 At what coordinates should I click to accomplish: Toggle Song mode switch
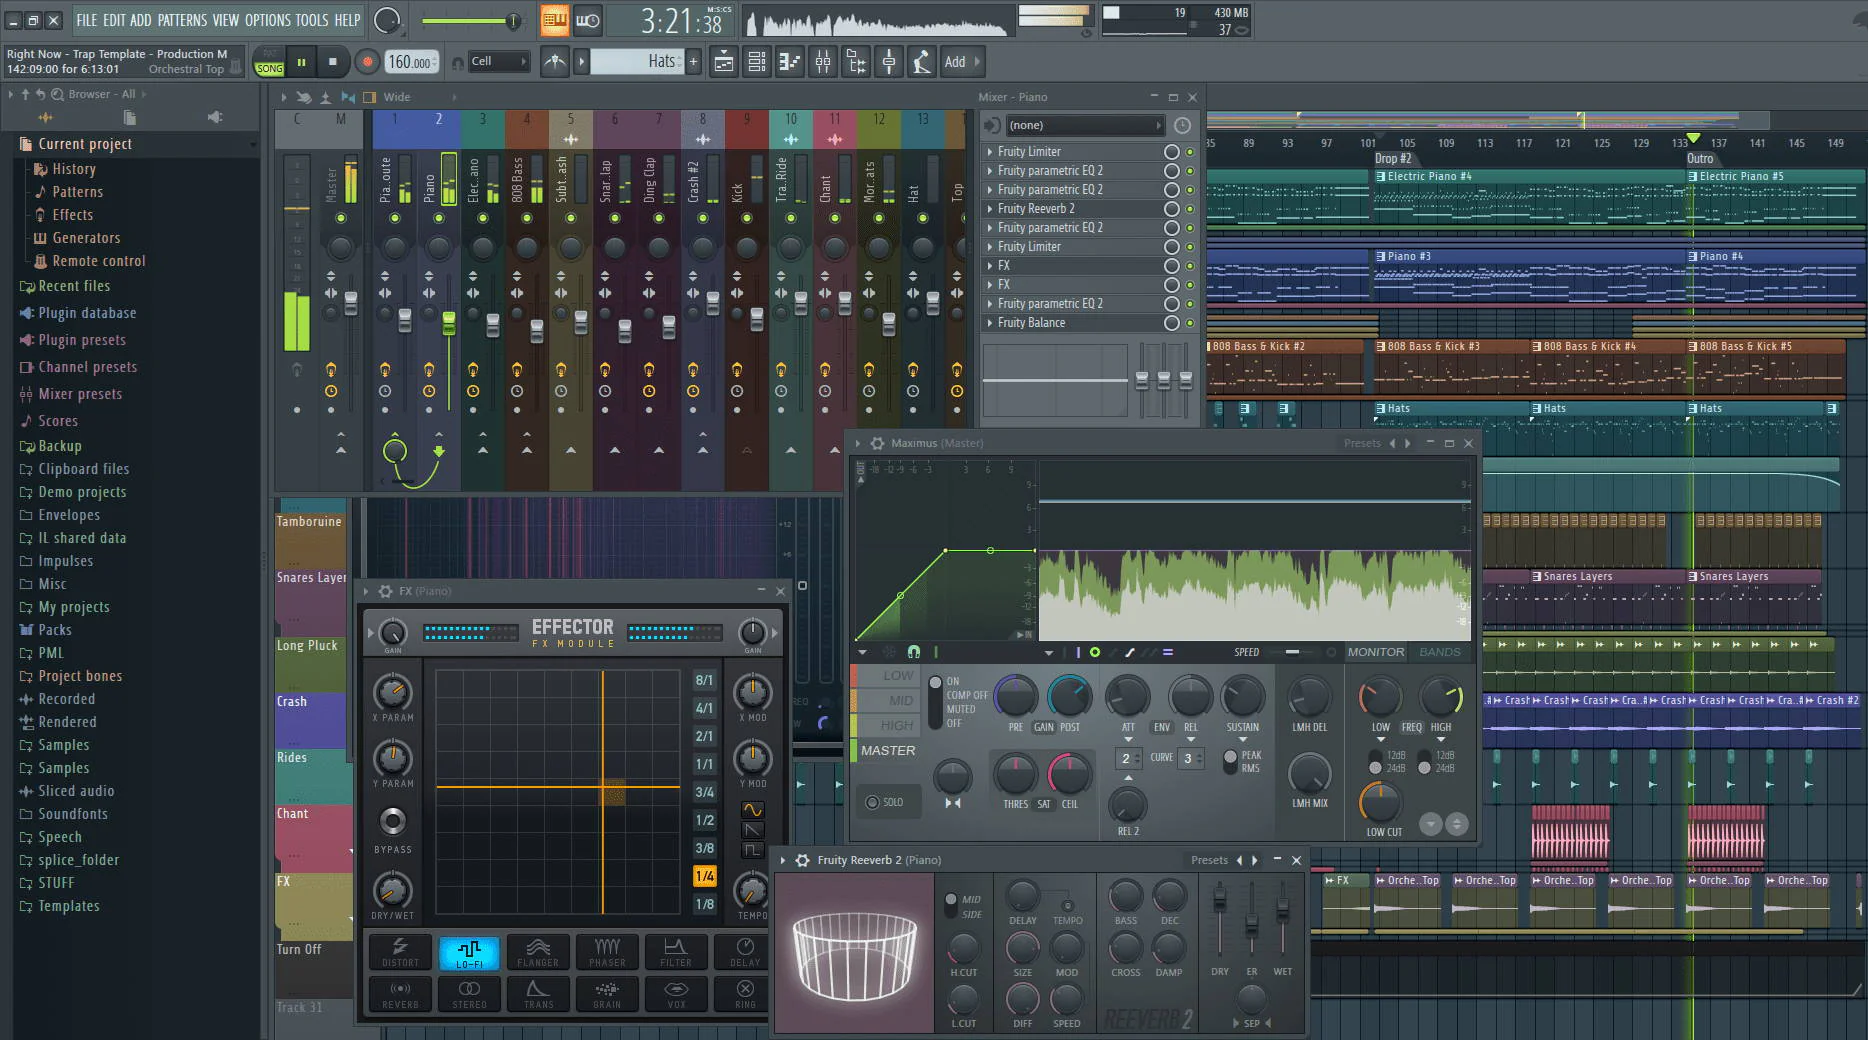point(269,62)
